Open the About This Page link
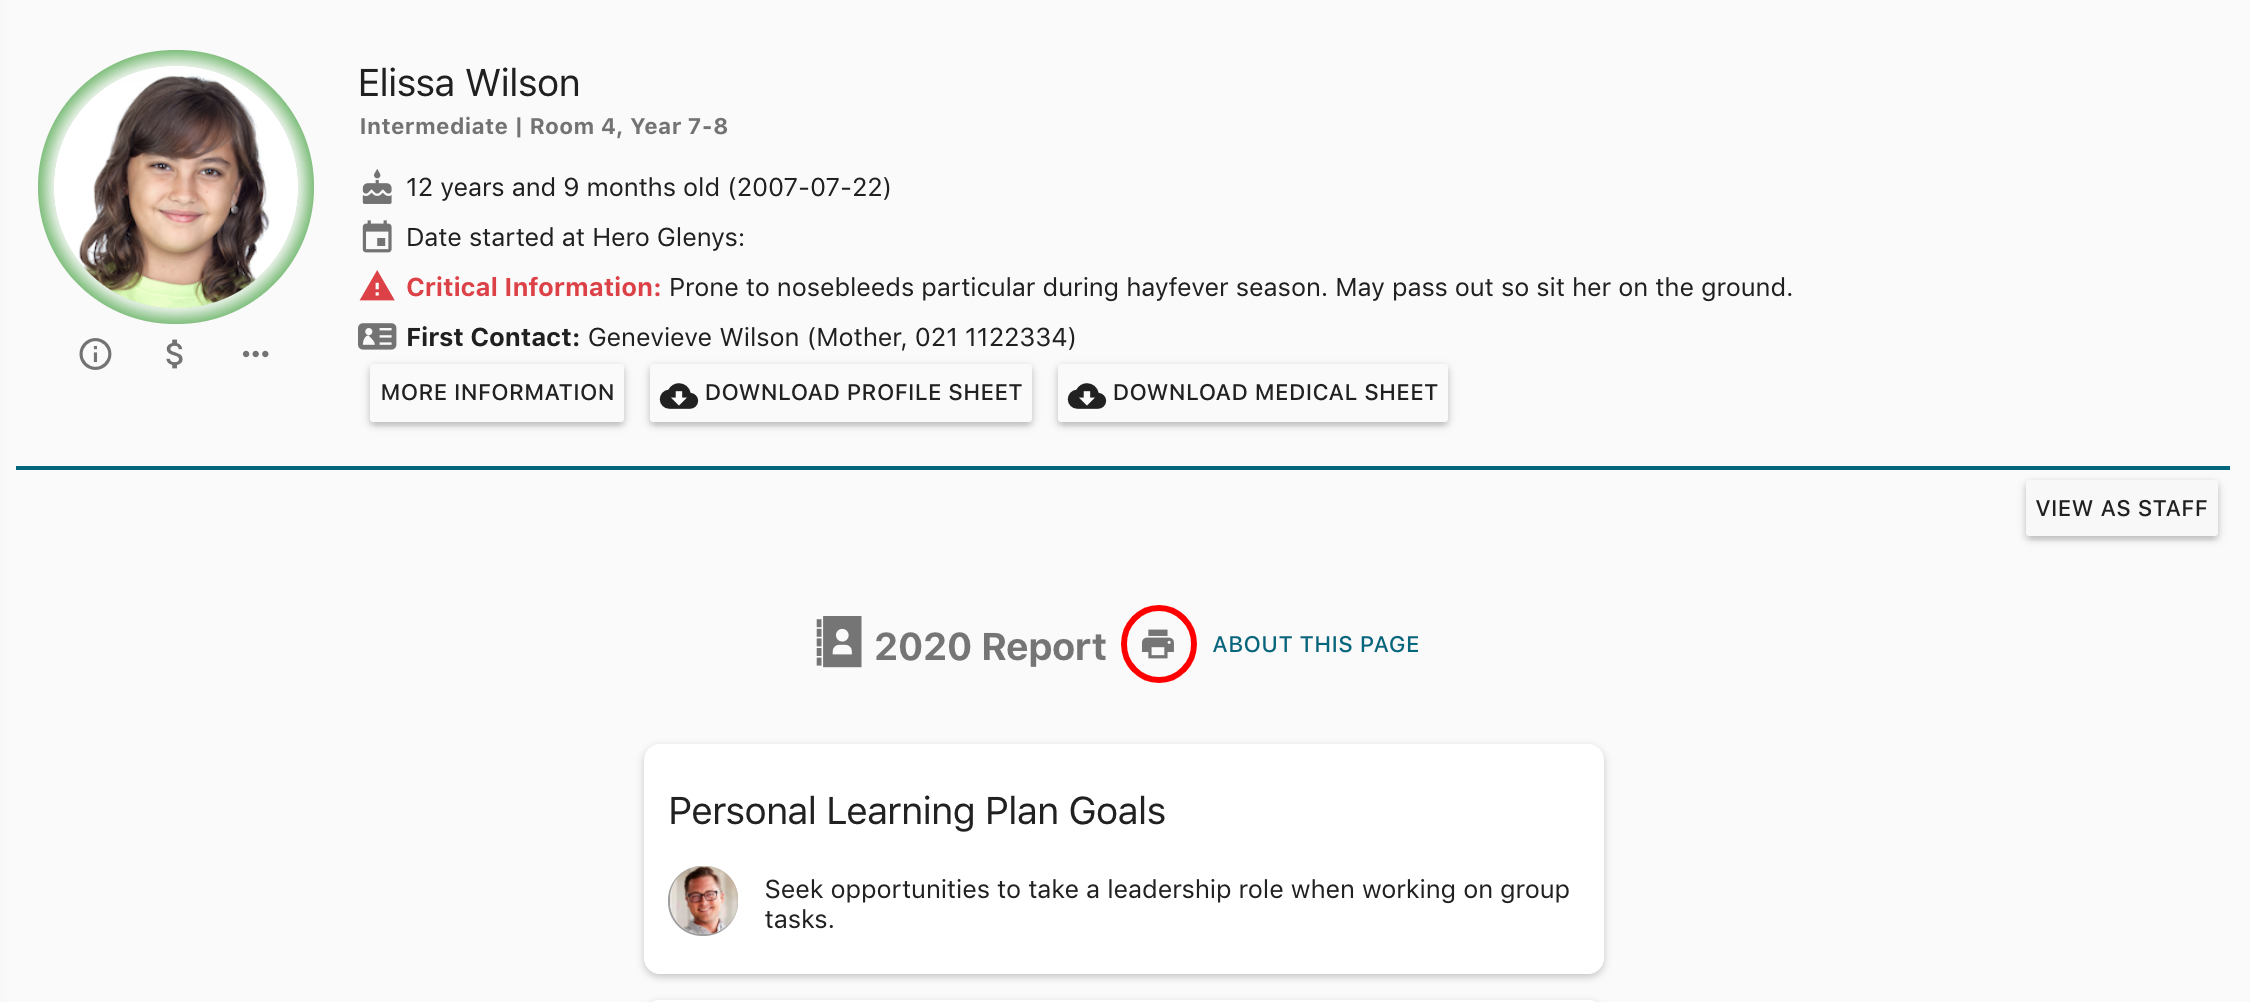Screen dimensions: 2250x1002 click(x=1316, y=645)
